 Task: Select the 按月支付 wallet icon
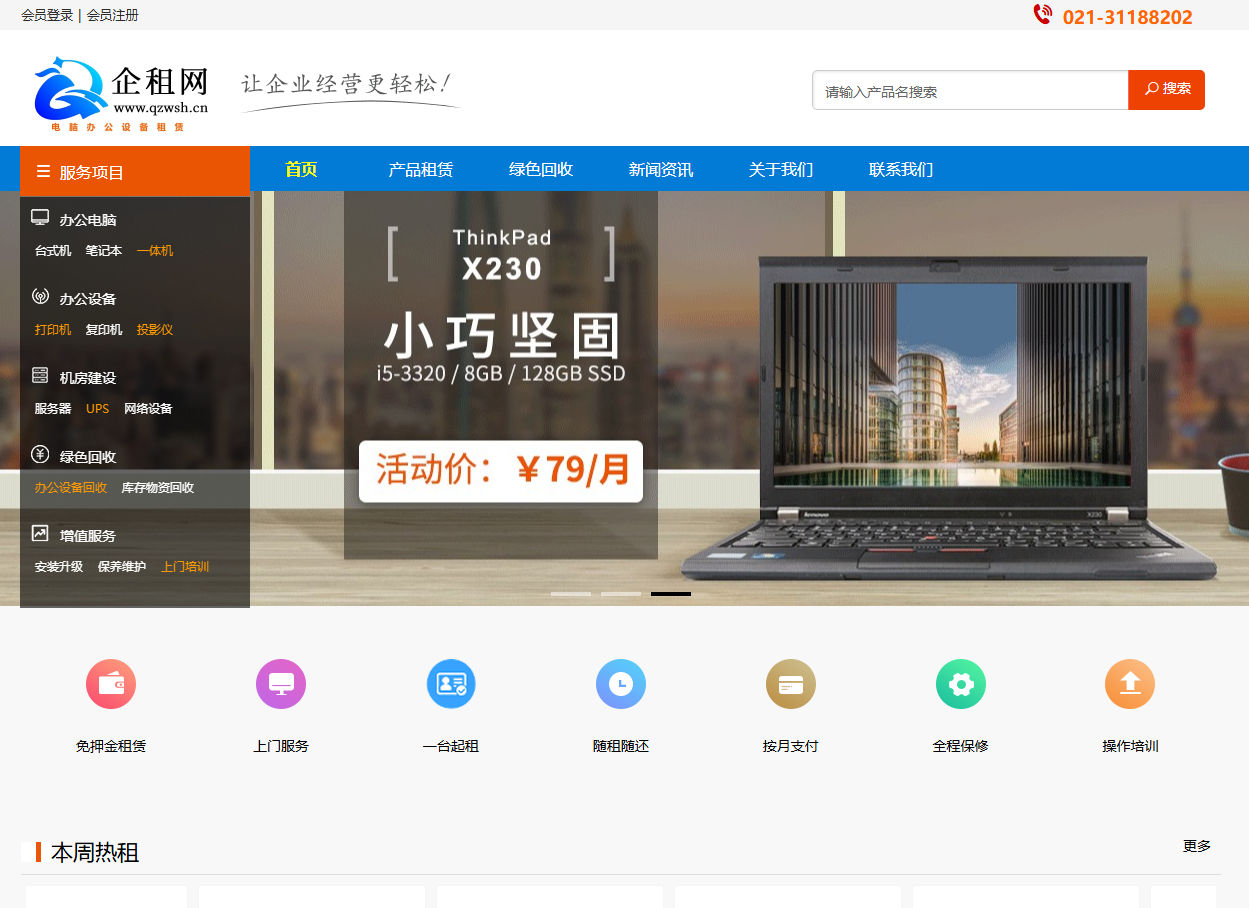point(790,684)
